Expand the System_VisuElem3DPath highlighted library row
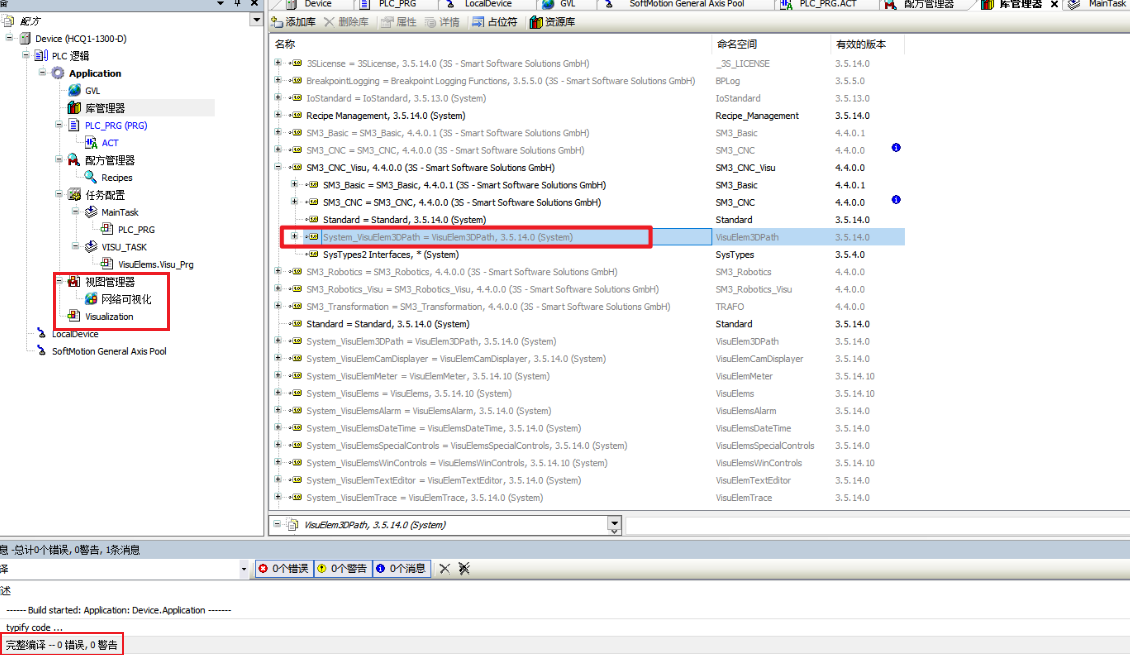The height and width of the screenshot is (655, 1130). click(x=294, y=237)
